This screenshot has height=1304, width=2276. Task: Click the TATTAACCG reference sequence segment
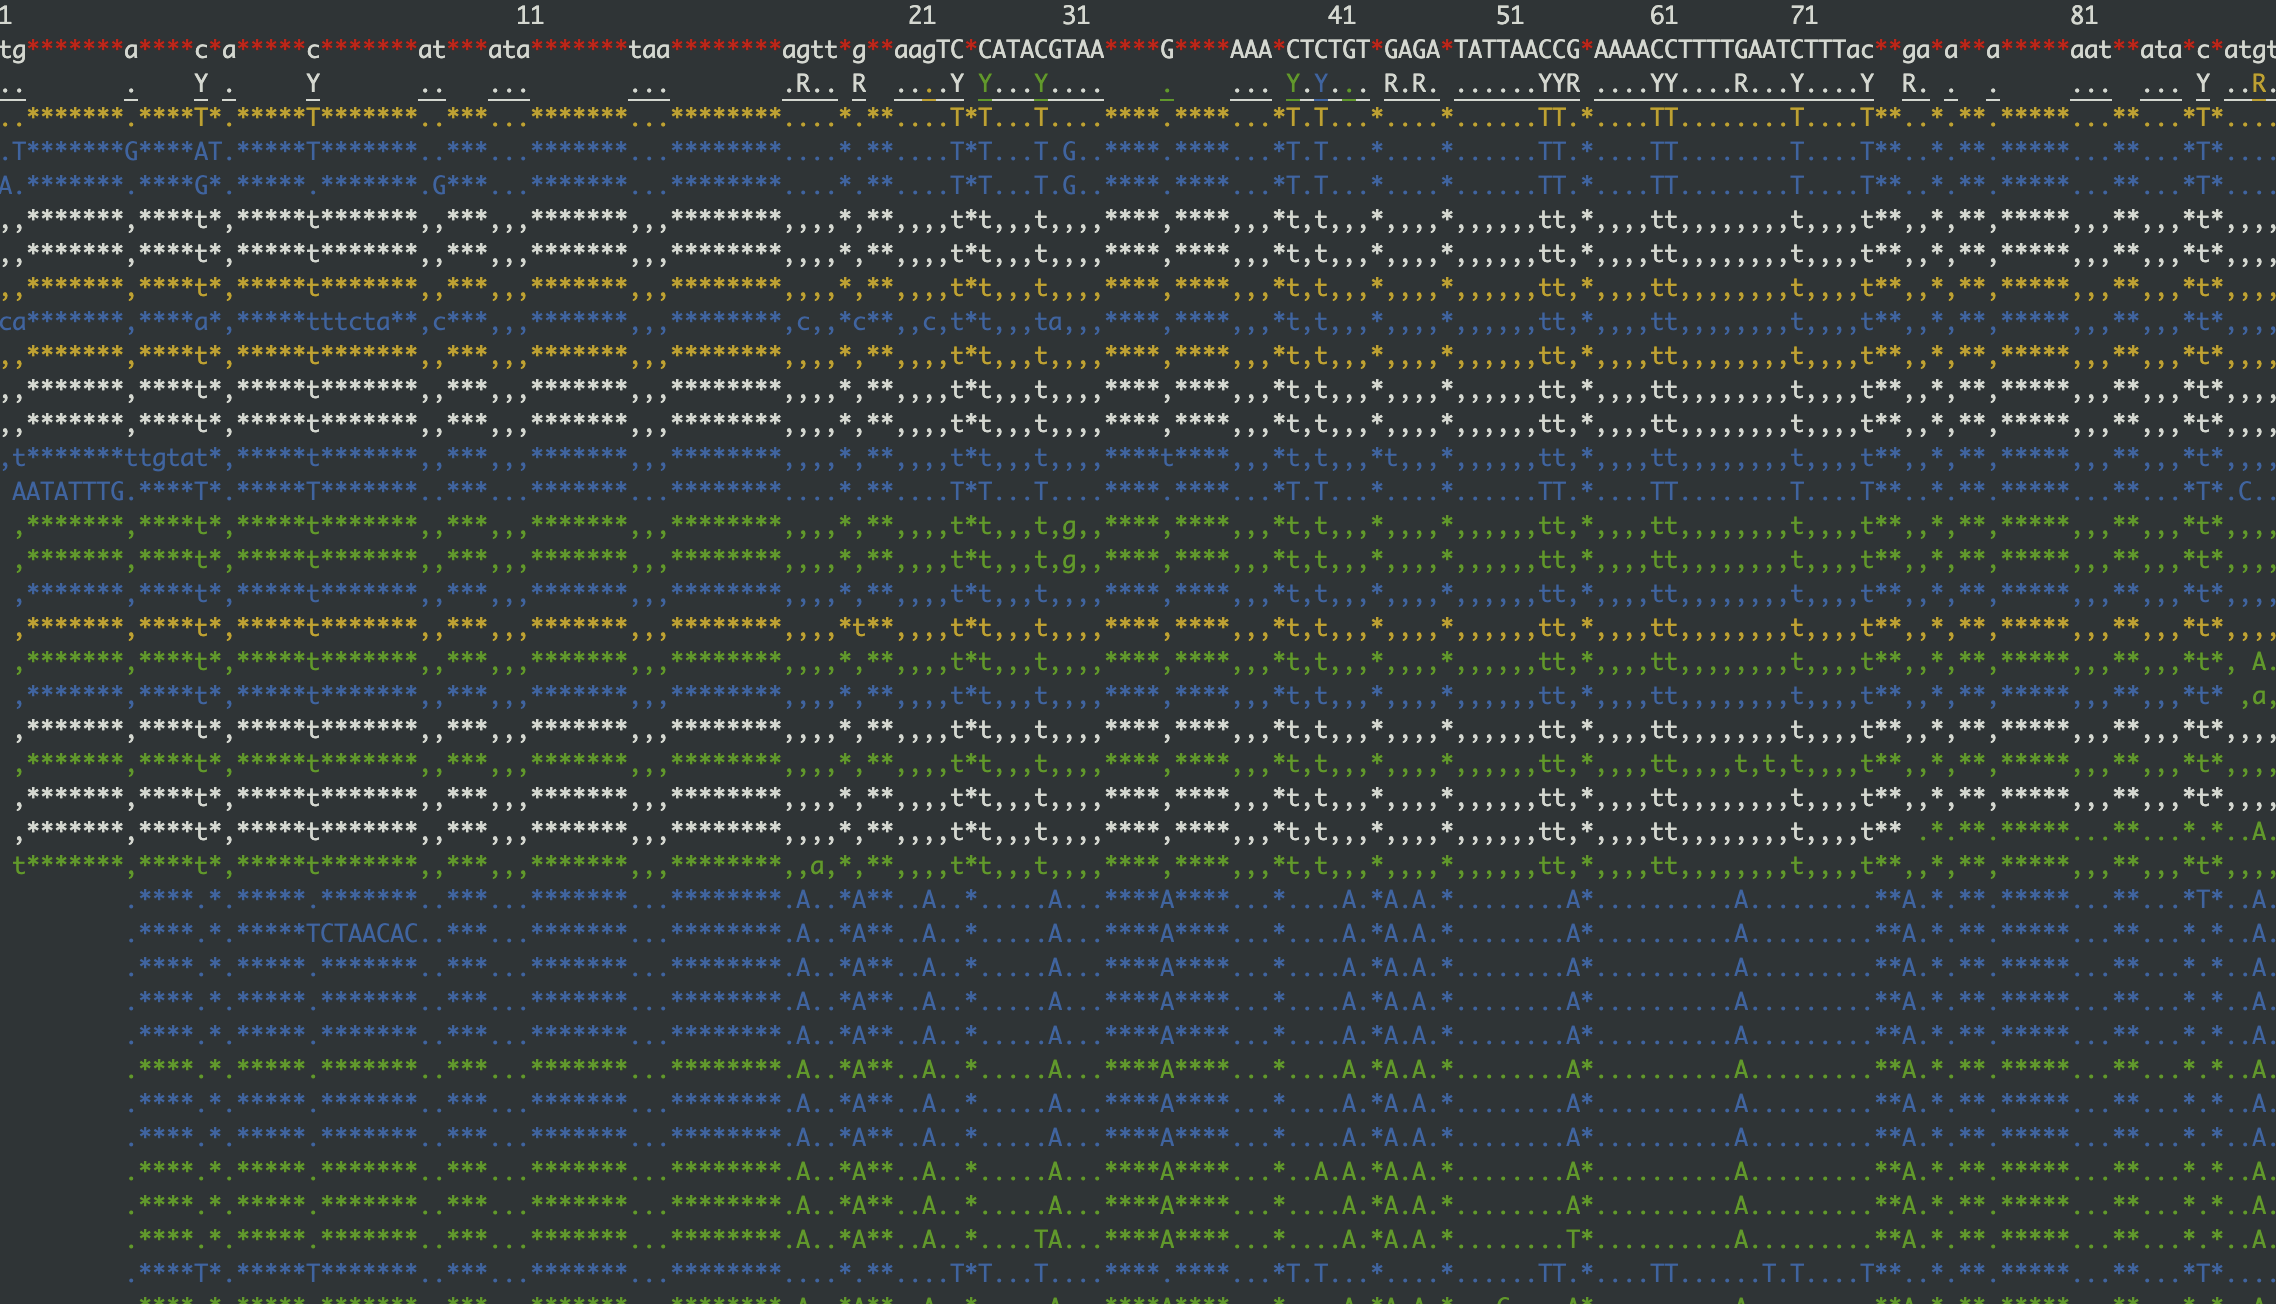[x=1517, y=50]
